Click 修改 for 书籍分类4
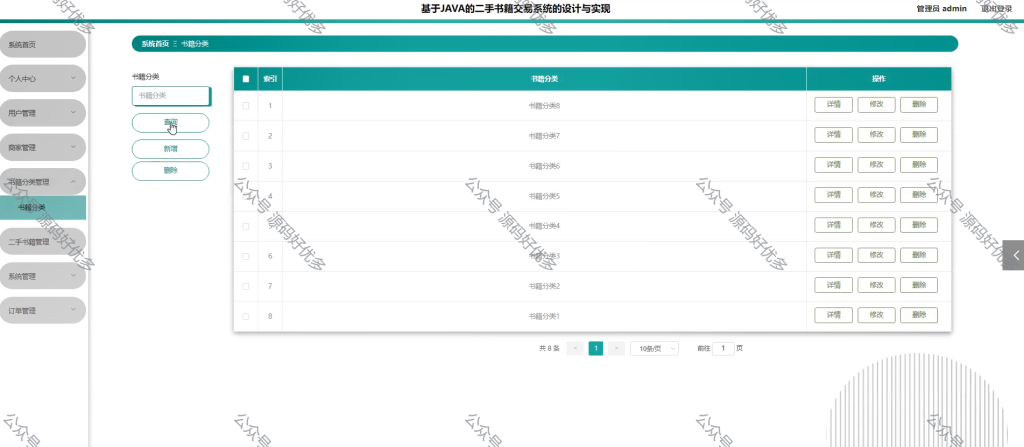Screen dimensions: 1024x447 (876, 225)
